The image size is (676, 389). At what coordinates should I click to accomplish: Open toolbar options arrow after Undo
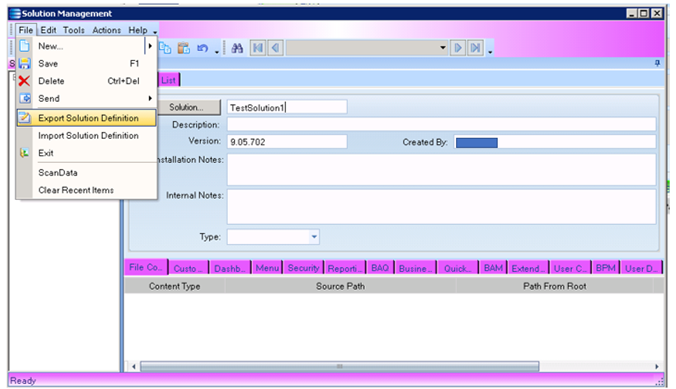pos(217,52)
